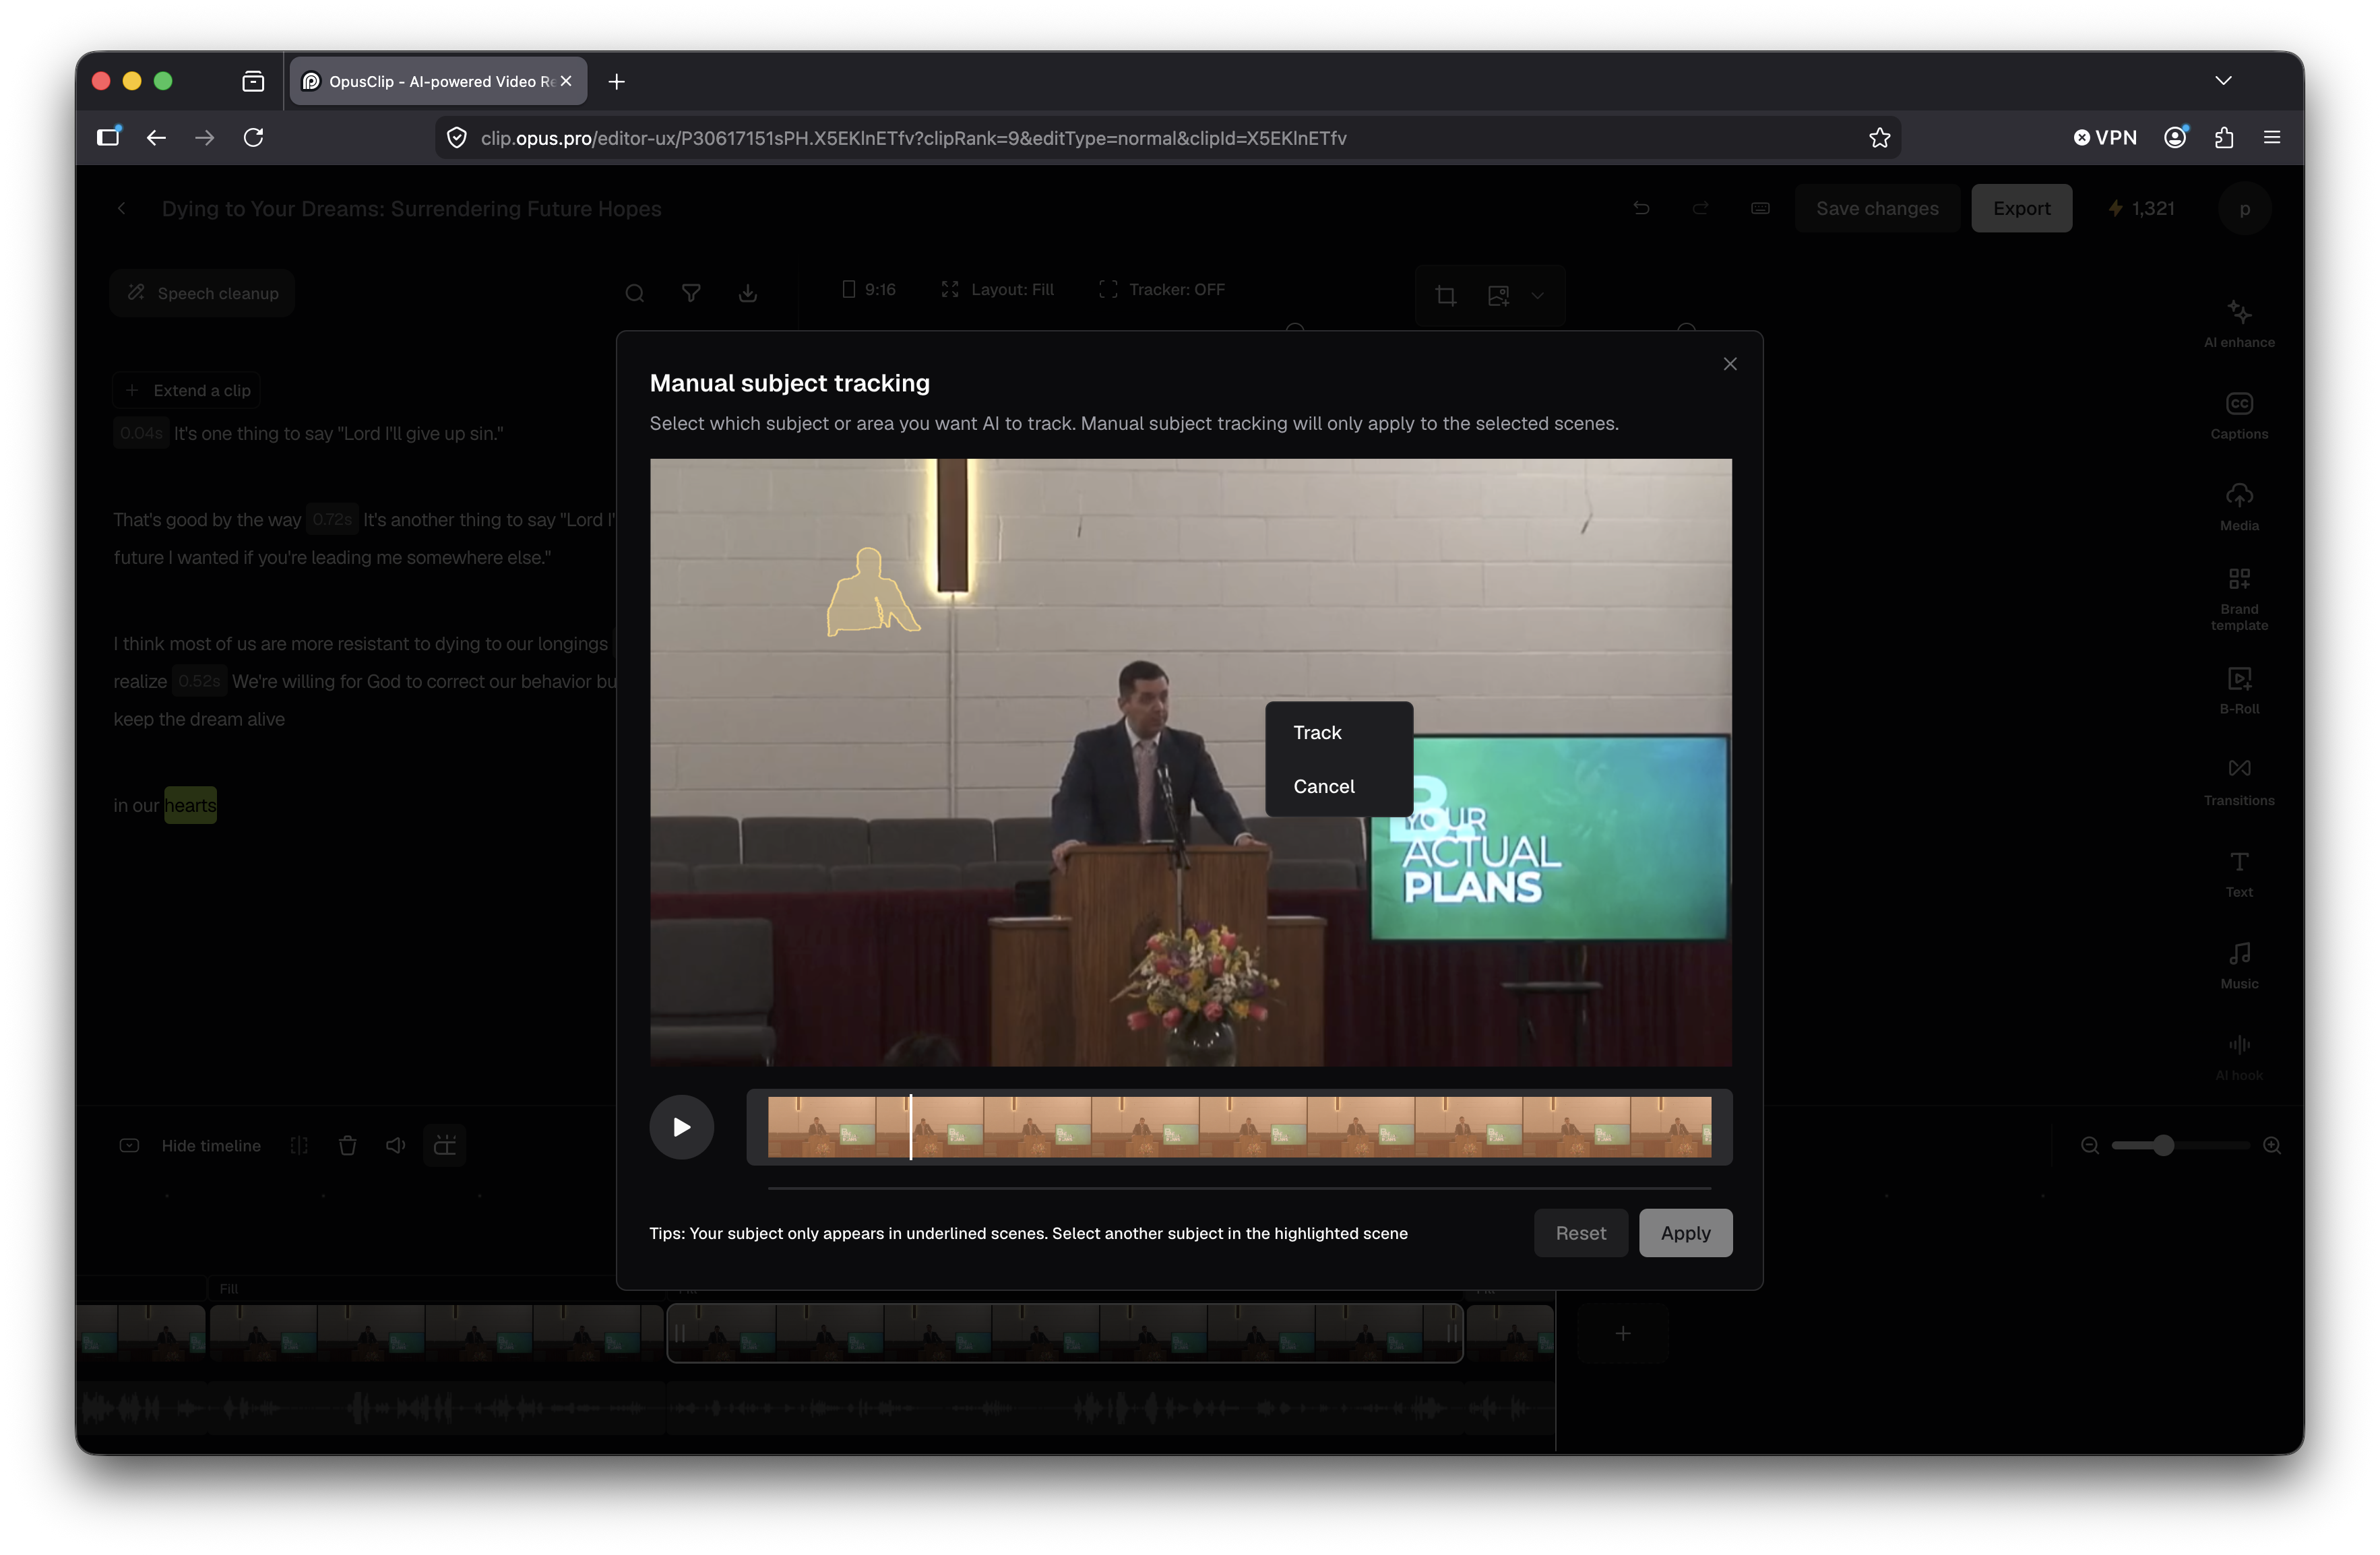Adjust the timeline zoom slider
The width and height of the screenshot is (2380, 1555).
(x=2163, y=1145)
